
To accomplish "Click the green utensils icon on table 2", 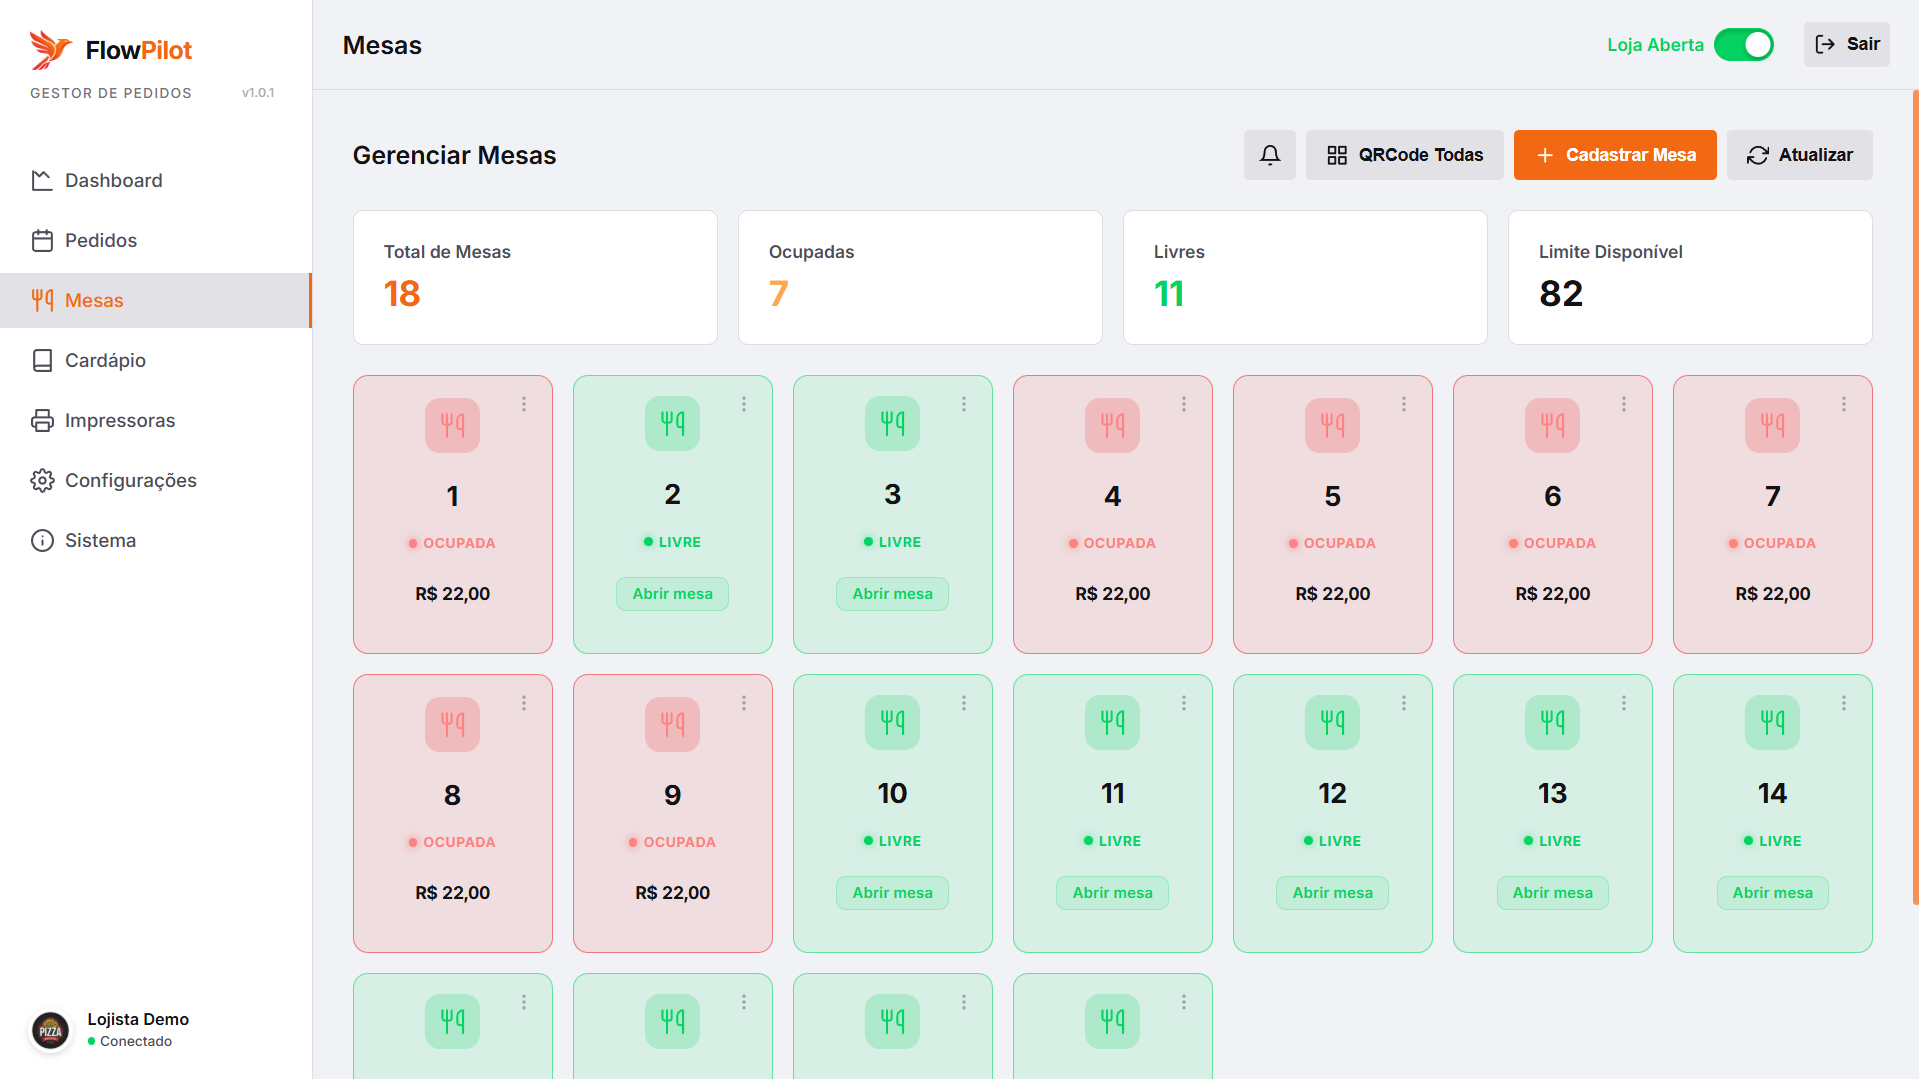I will (x=672, y=423).
